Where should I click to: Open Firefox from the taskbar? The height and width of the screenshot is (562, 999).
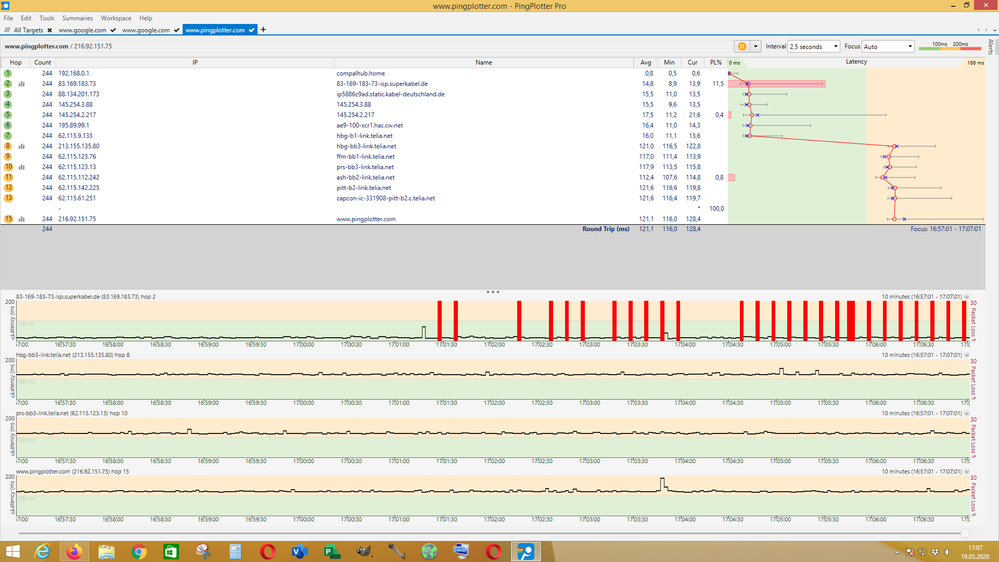[74, 550]
